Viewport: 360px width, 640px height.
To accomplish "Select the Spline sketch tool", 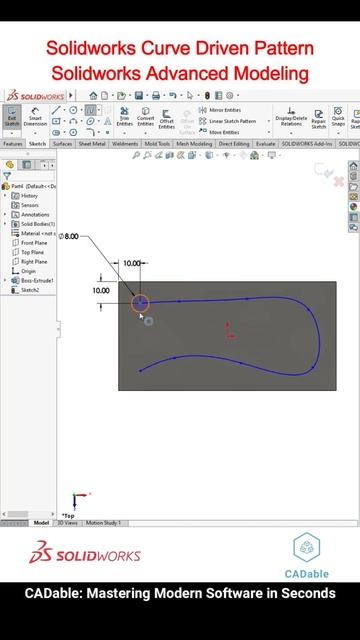I will [x=90, y=110].
